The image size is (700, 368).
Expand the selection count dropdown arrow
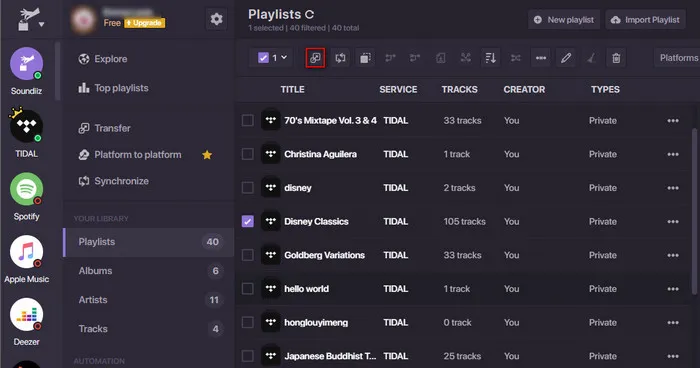284,58
